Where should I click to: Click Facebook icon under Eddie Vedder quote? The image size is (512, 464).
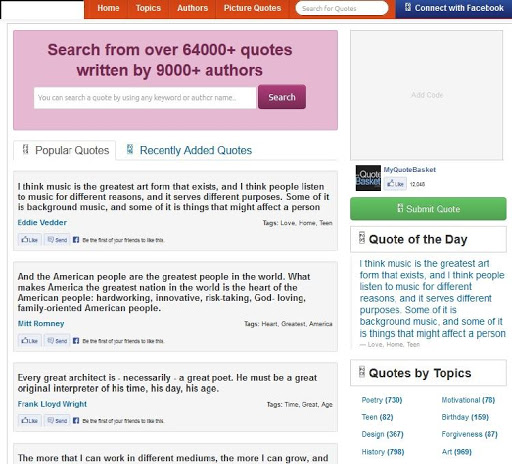coord(76,240)
